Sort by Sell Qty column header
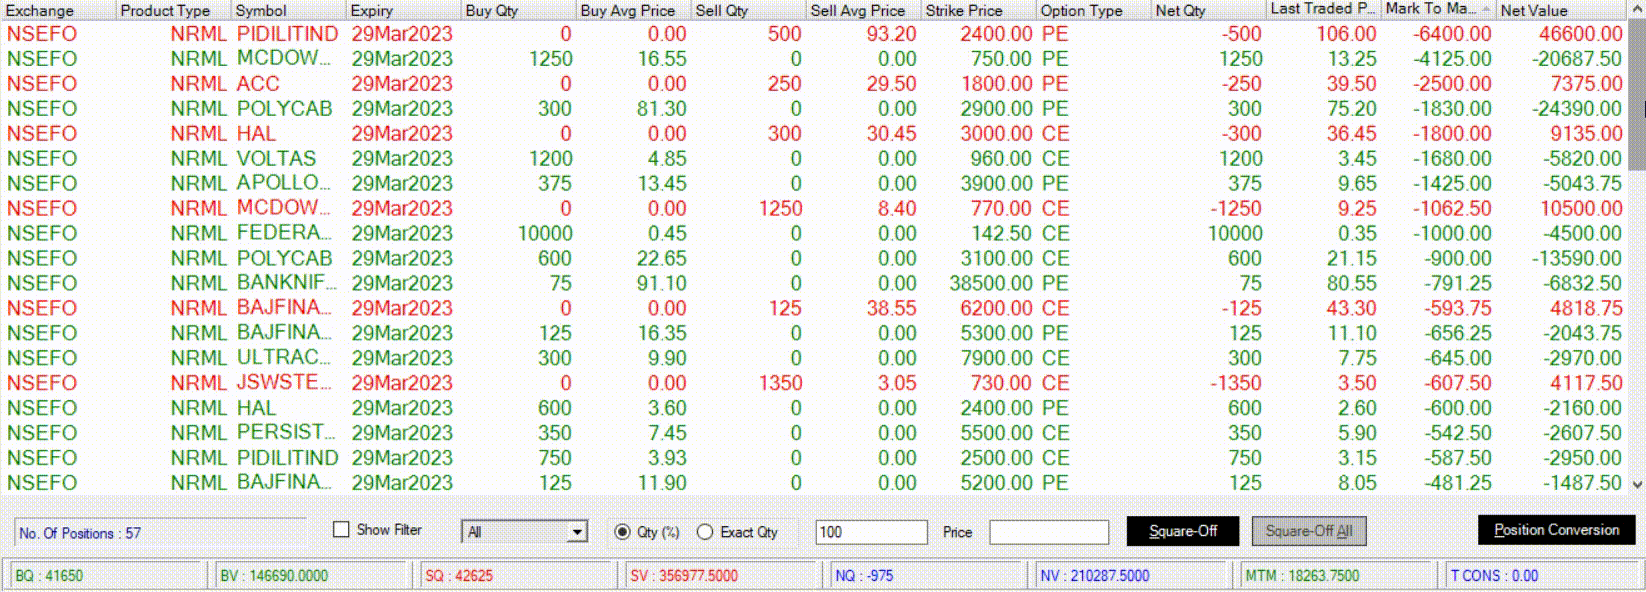This screenshot has height=592, width=1646. pos(749,10)
